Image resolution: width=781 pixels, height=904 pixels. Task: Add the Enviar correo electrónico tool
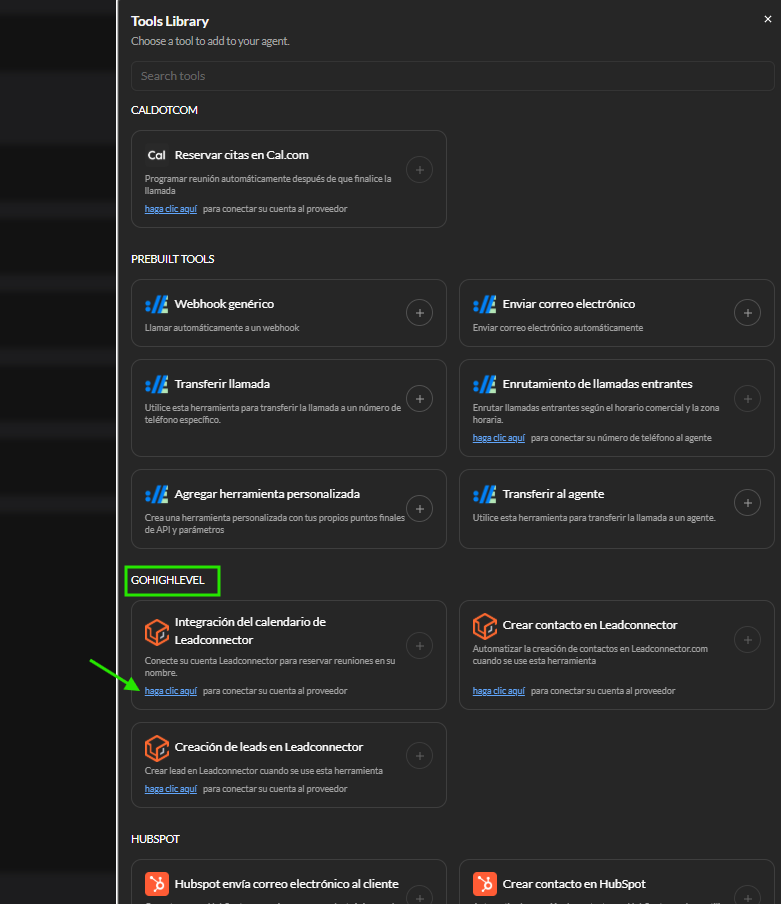click(x=748, y=312)
